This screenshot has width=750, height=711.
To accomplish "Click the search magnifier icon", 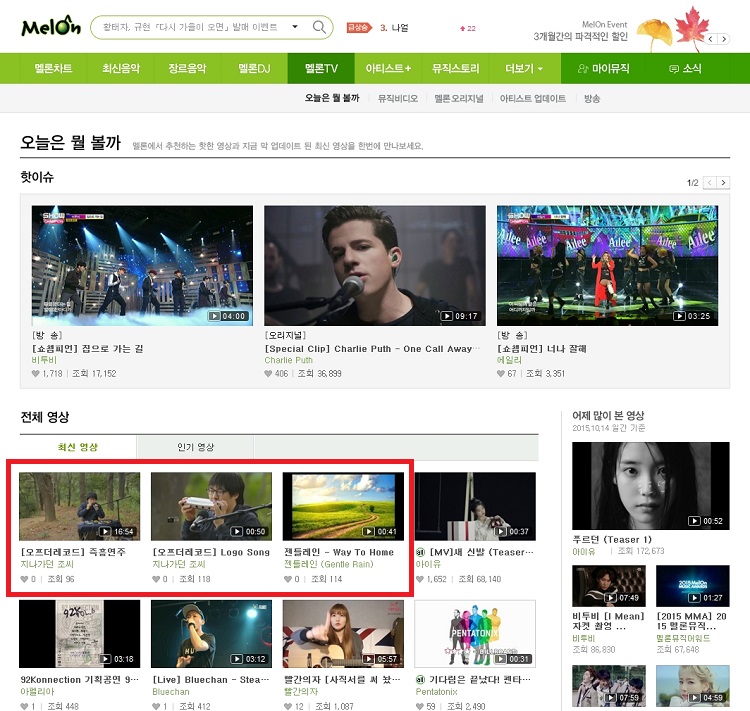I will pyautogui.click(x=319, y=27).
